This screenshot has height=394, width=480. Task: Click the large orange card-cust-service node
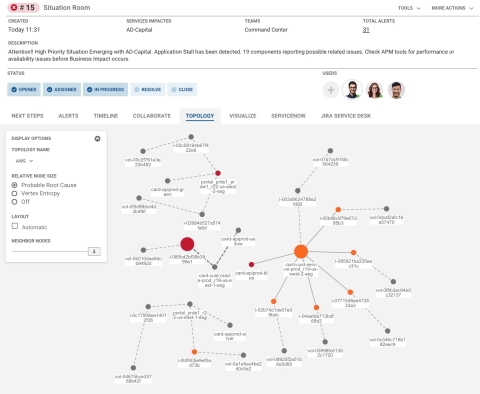click(x=301, y=251)
